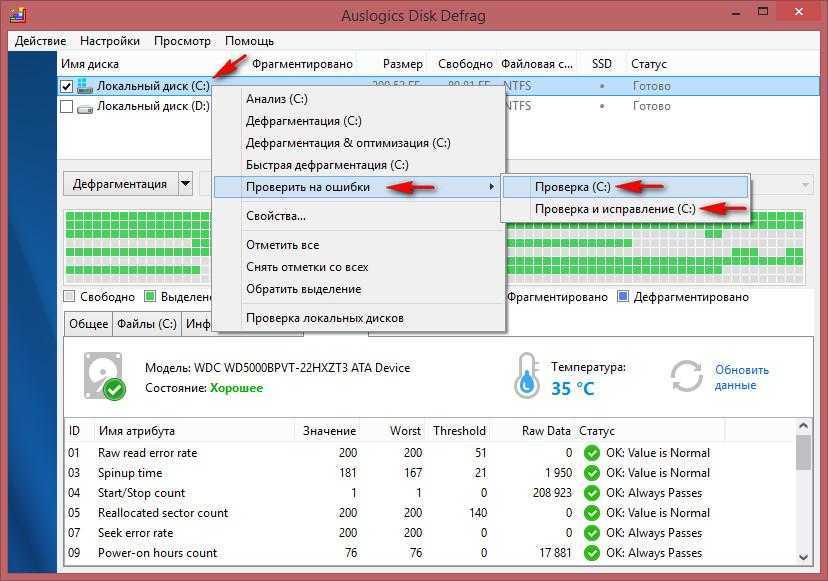Click OK status icon for Power-on hours count

click(592, 553)
